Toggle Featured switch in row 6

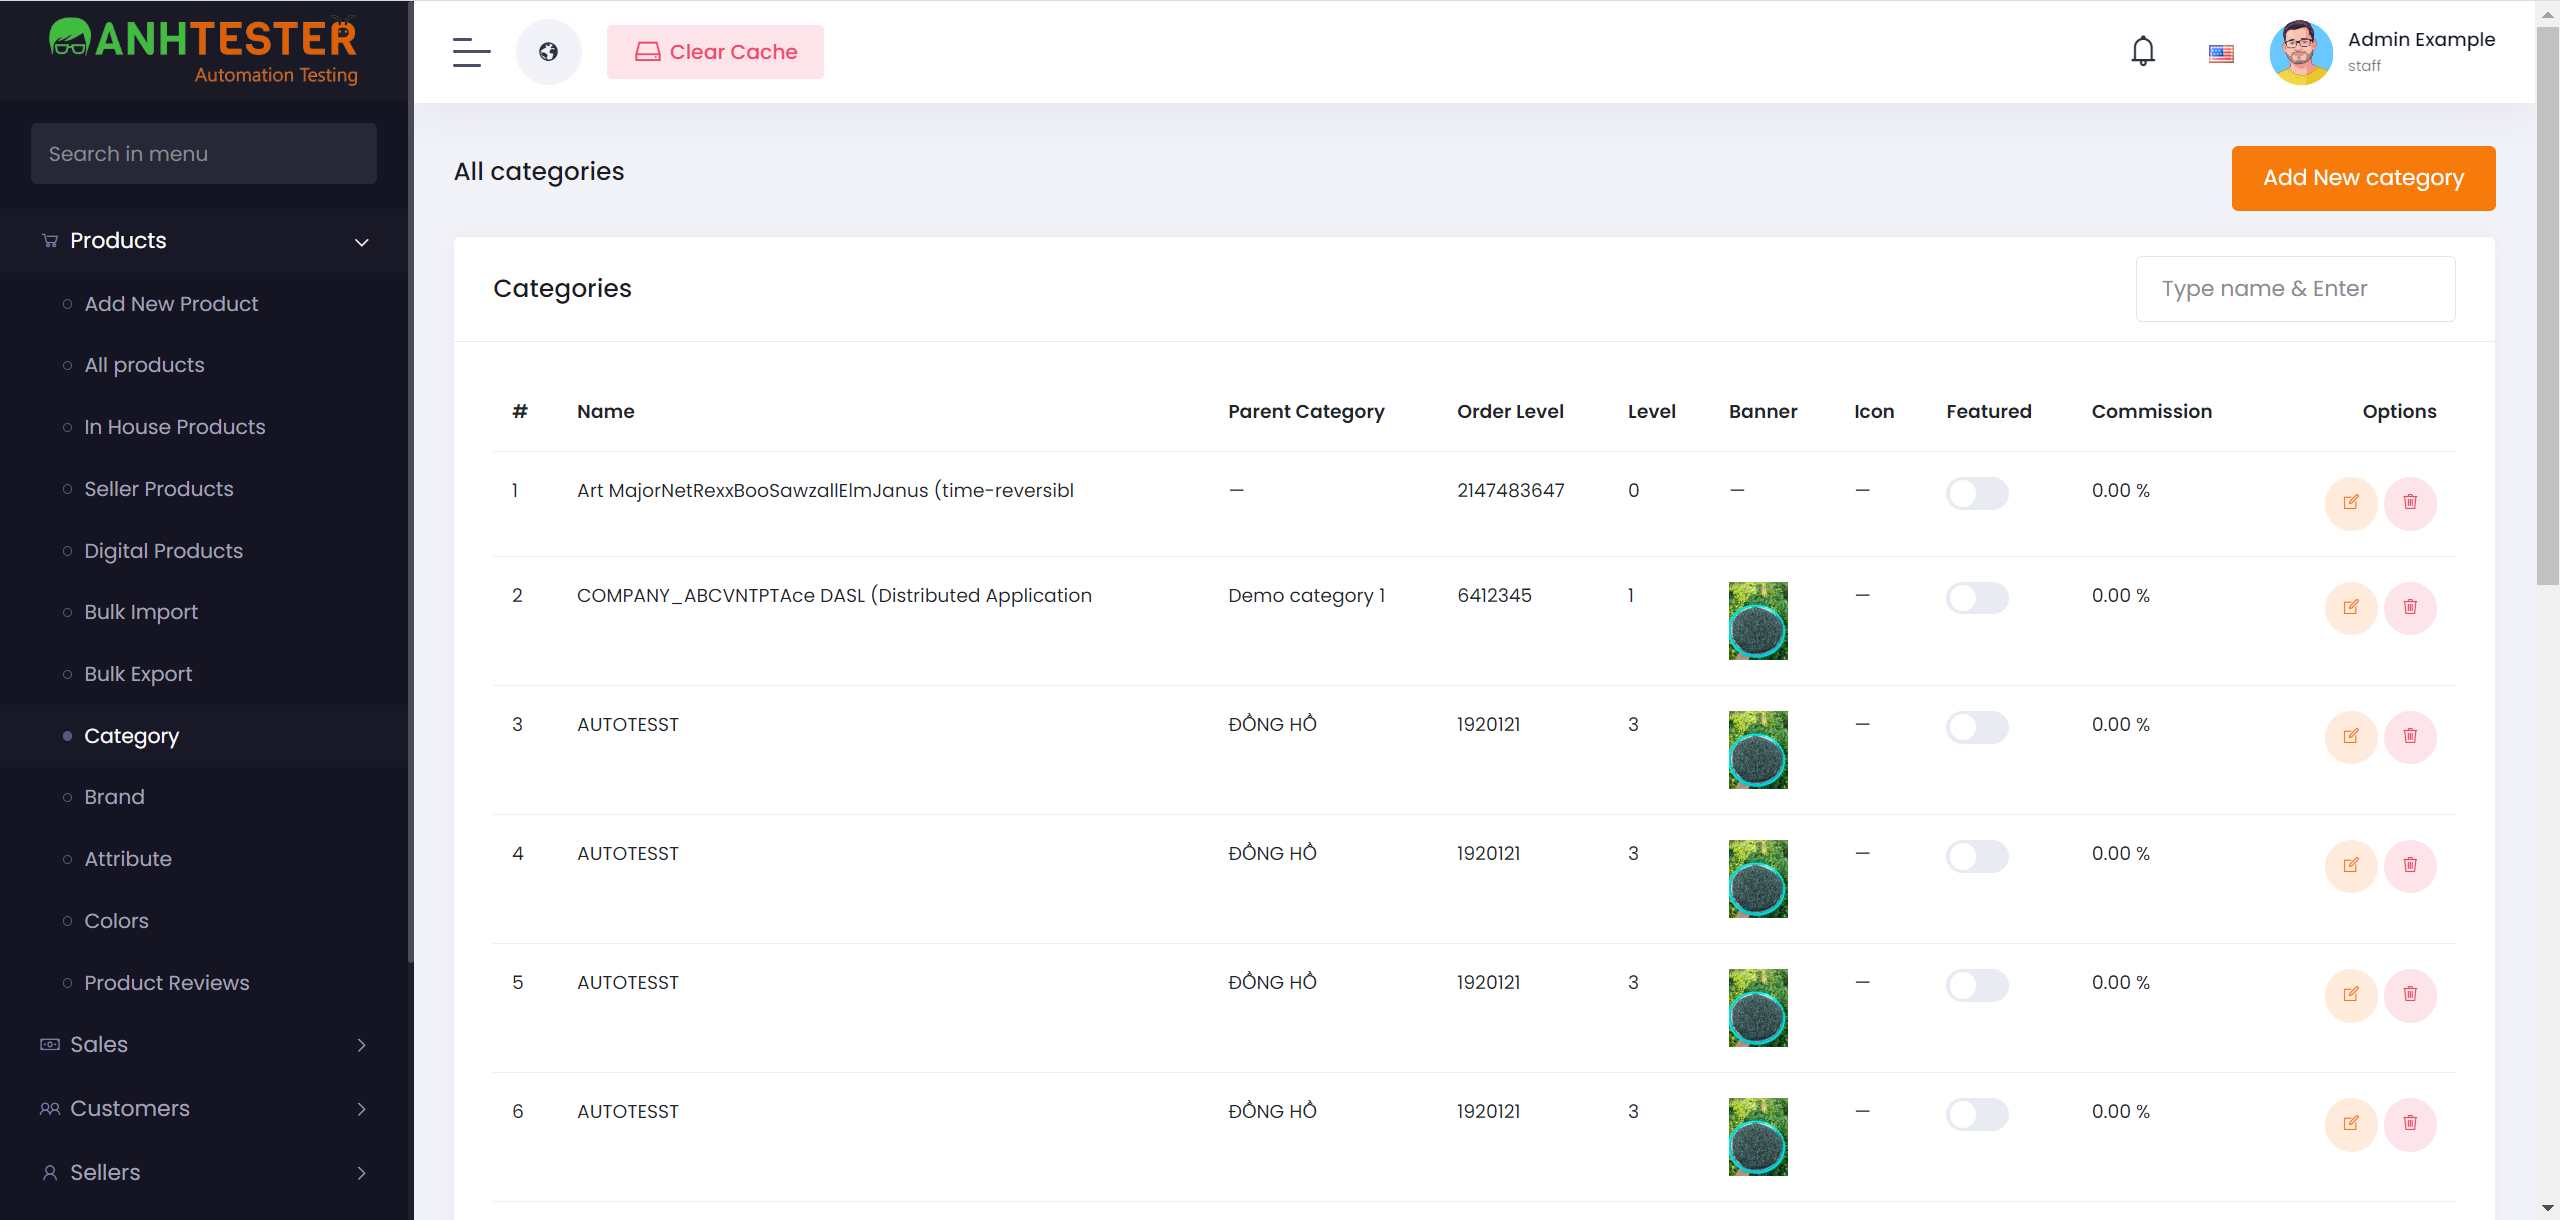pos(1977,1114)
